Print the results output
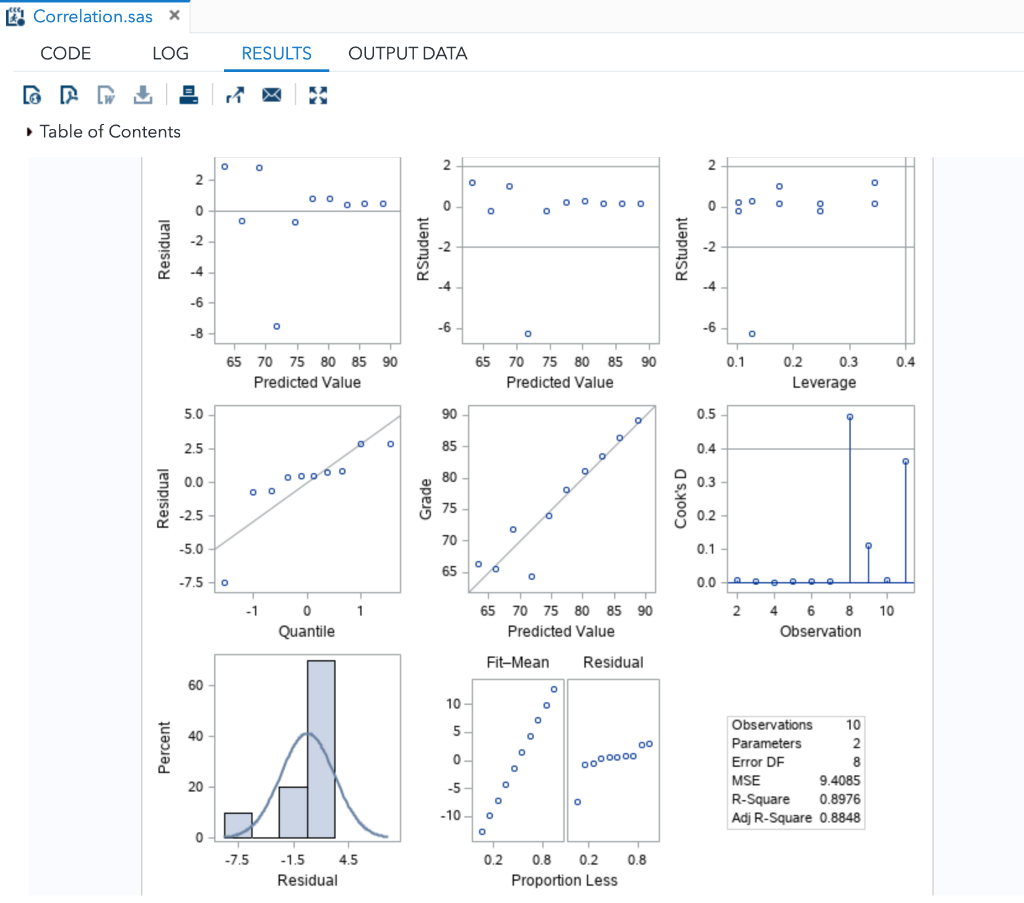Screen dimensions: 1024x903 tap(188, 94)
